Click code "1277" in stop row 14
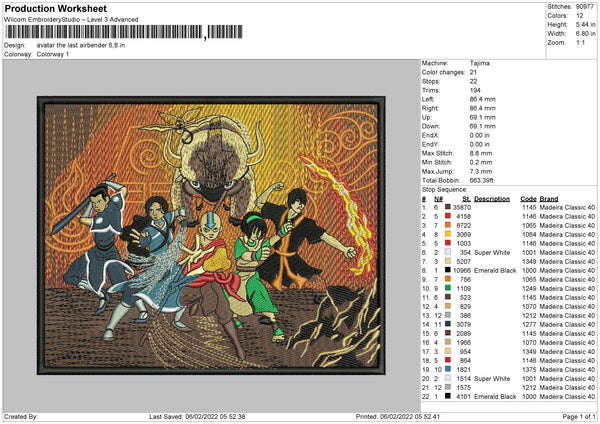 point(529,324)
